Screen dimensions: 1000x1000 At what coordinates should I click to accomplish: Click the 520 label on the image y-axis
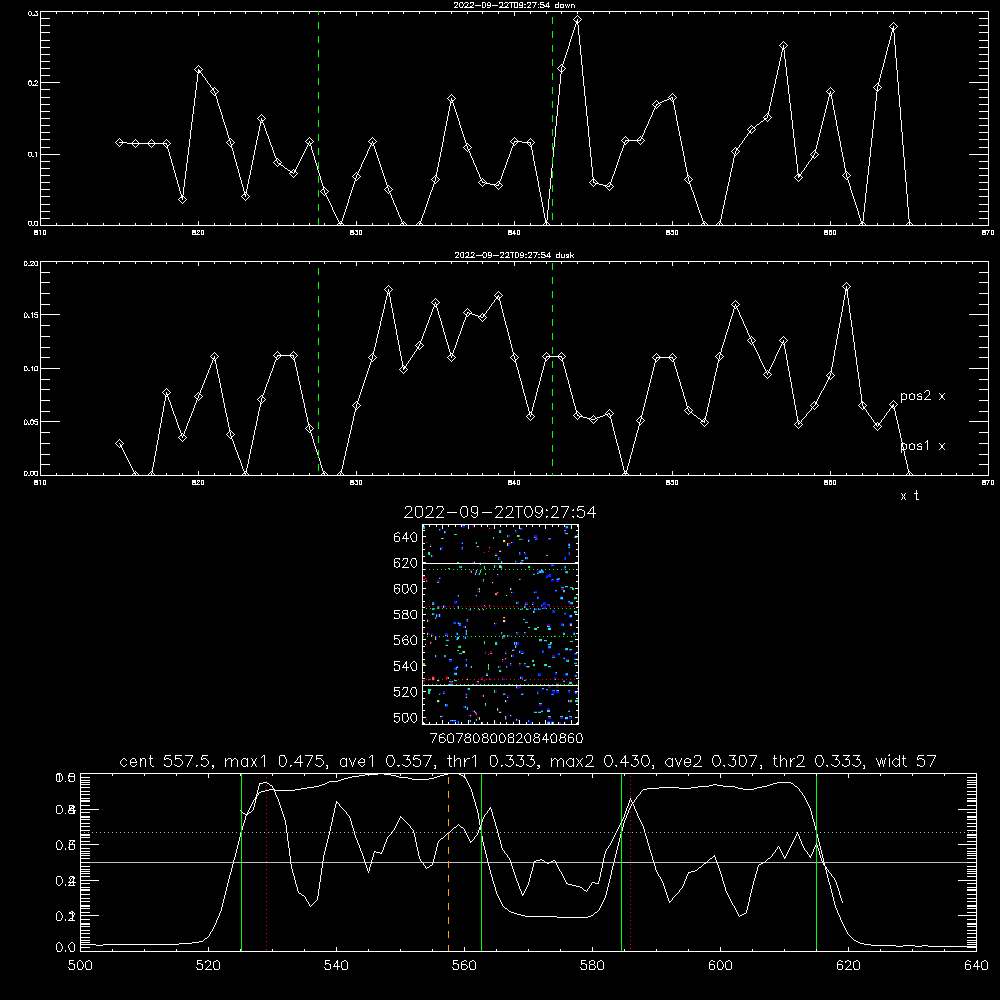coord(406,692)
